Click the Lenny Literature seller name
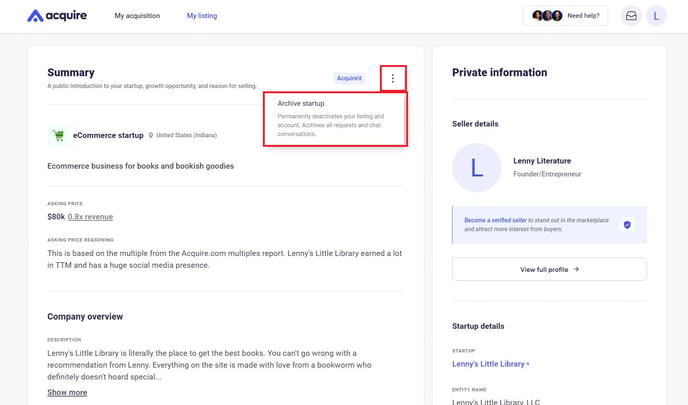The image size is (688, 405). (542, 161)
